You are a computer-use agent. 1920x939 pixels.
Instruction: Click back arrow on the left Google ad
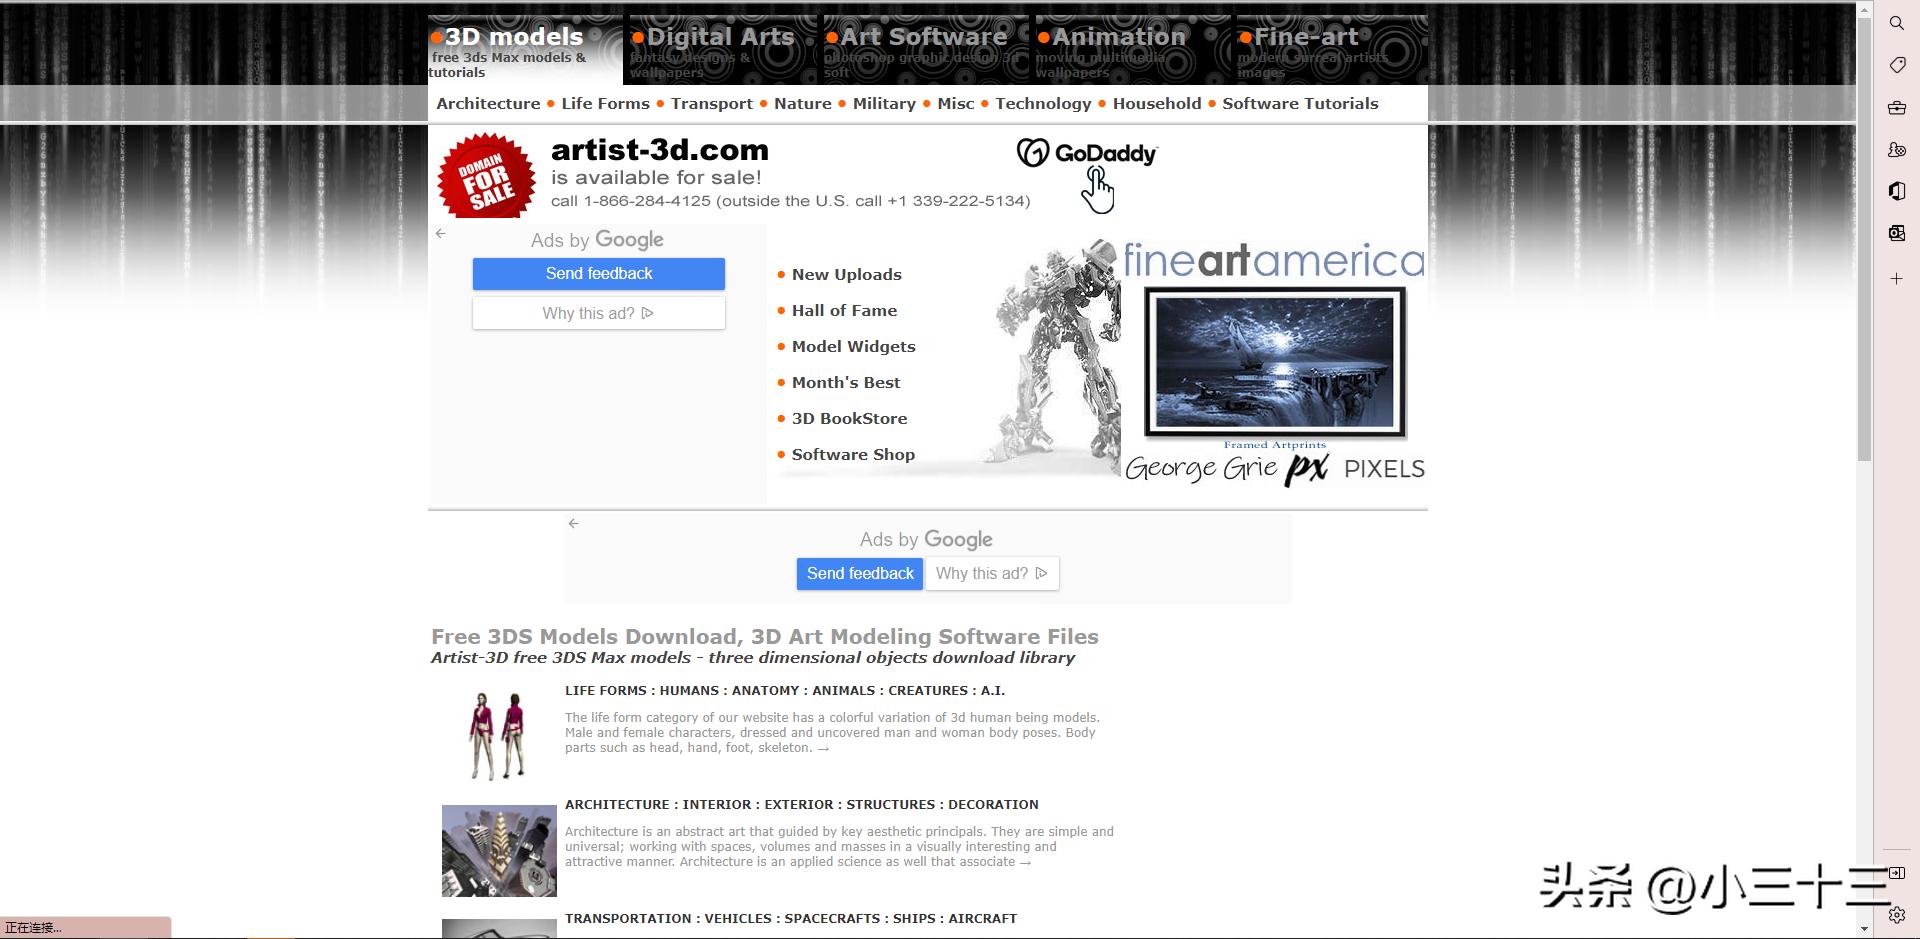441,234
